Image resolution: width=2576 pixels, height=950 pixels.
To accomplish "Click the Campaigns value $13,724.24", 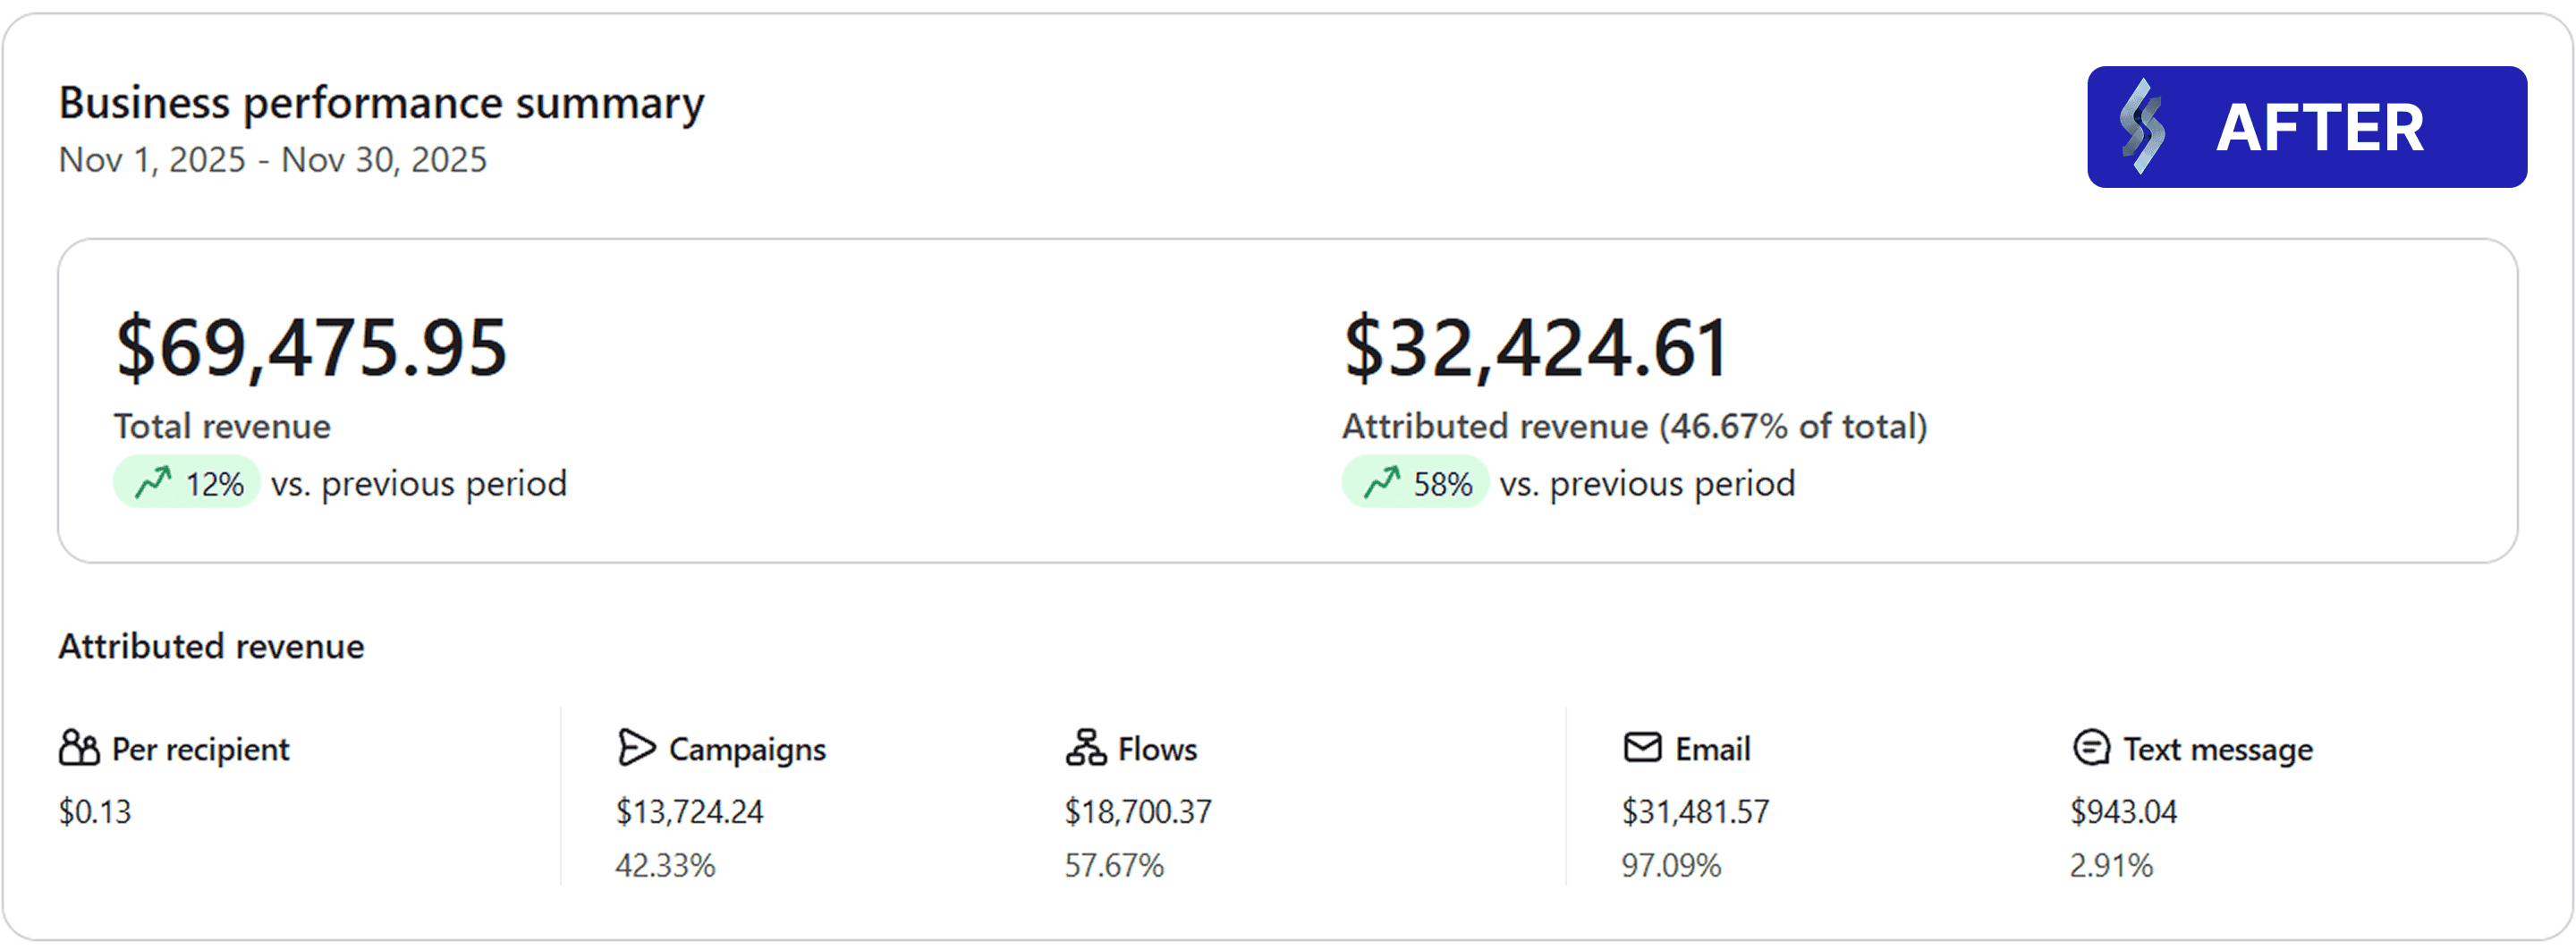I will point(689,812).
